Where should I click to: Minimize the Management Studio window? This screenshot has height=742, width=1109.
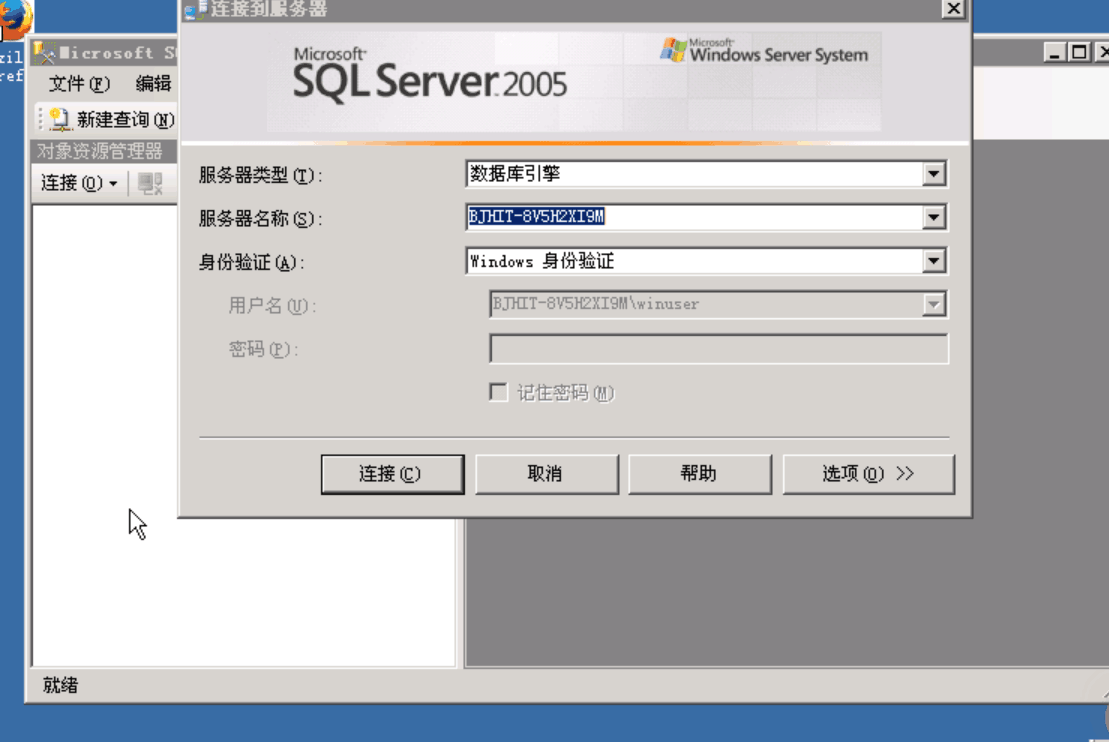point(1055,52)
